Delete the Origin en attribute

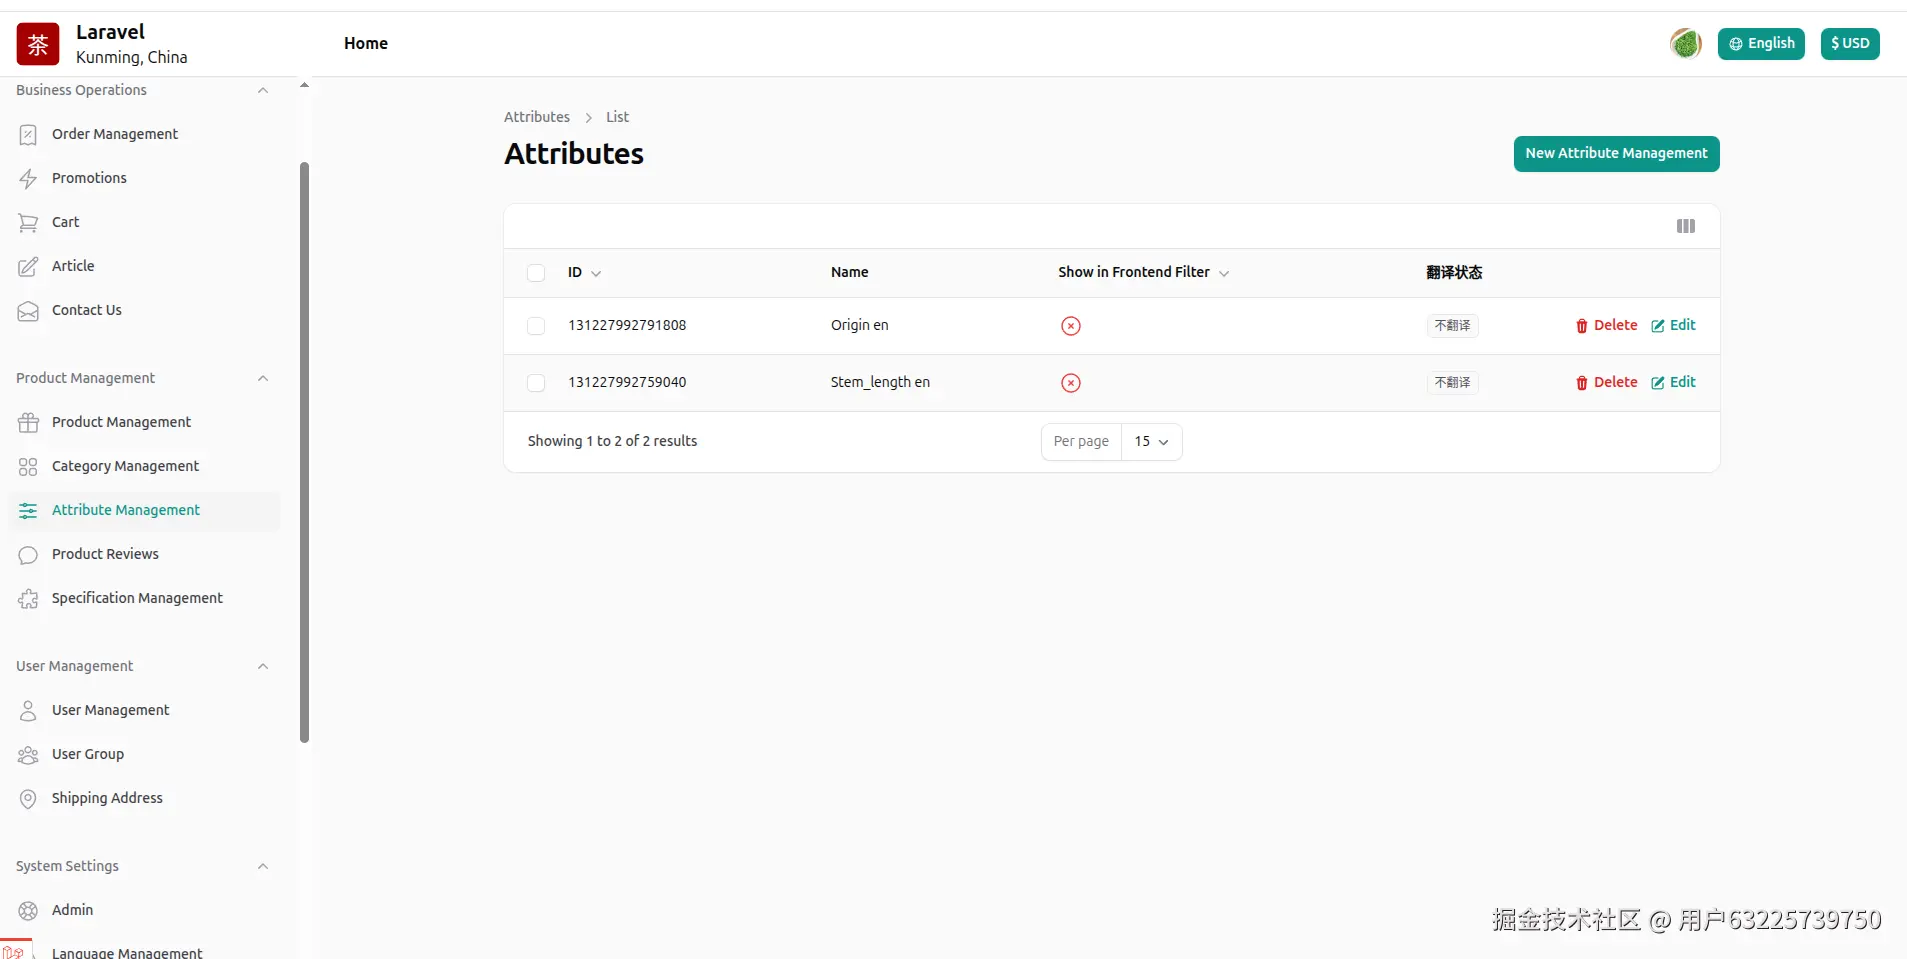pyautogui.click(x=1606, y=326)
